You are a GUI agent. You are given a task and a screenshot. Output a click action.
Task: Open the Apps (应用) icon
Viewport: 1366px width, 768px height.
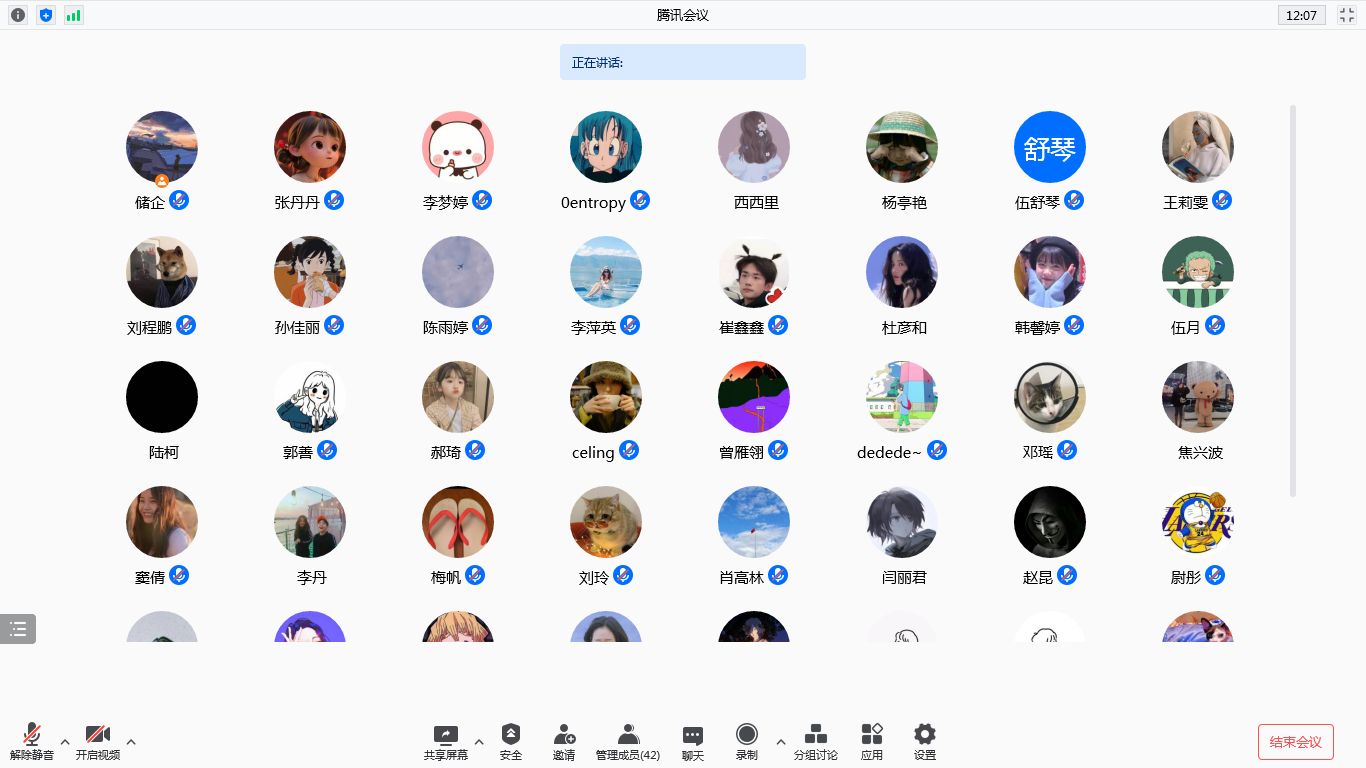[x=872, y=741]
